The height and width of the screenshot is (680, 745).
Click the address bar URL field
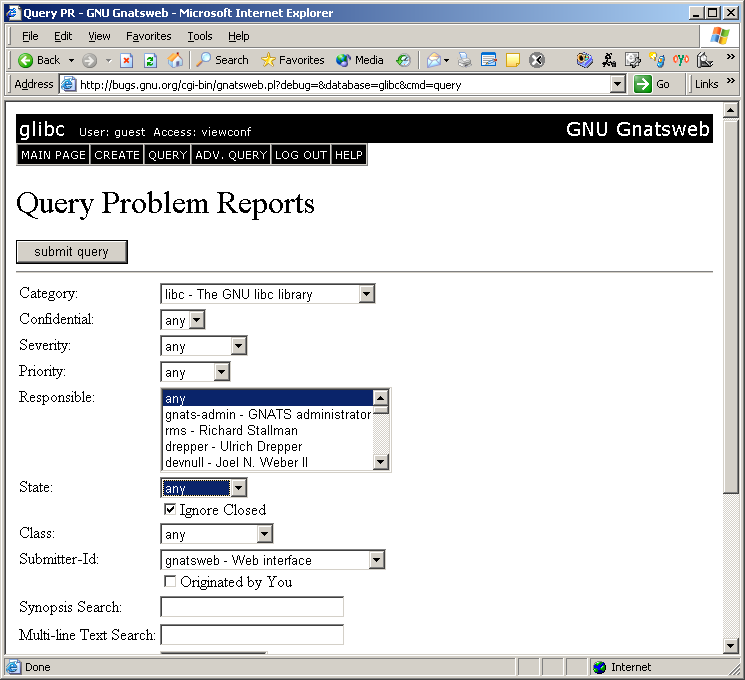(x=344, y=85)
